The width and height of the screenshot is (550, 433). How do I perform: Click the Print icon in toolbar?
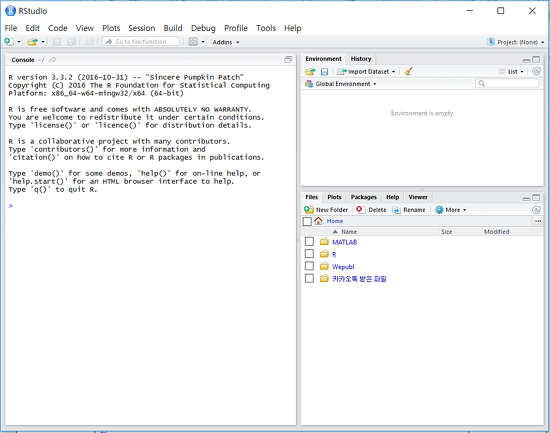coord(90,42)
